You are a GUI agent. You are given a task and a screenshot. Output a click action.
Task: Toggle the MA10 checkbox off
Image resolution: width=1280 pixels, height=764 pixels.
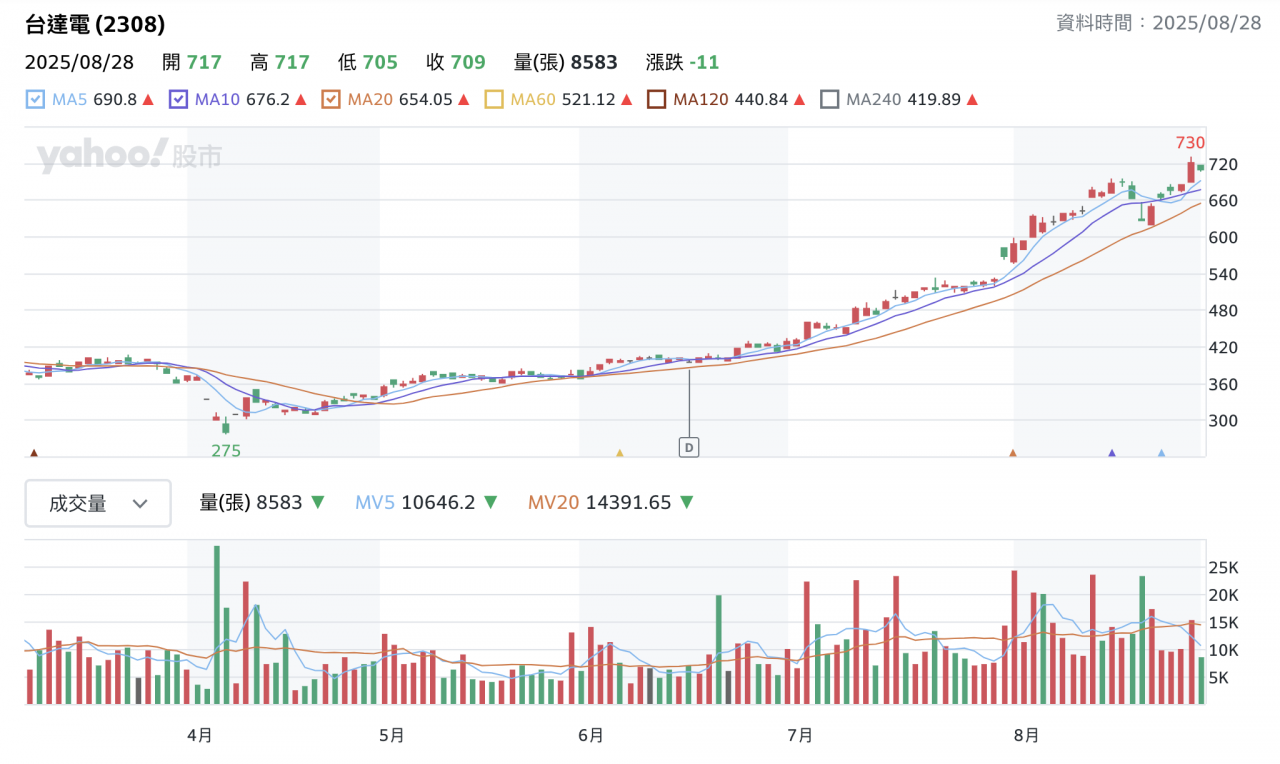pyautogui.click(x=179, y=100)
